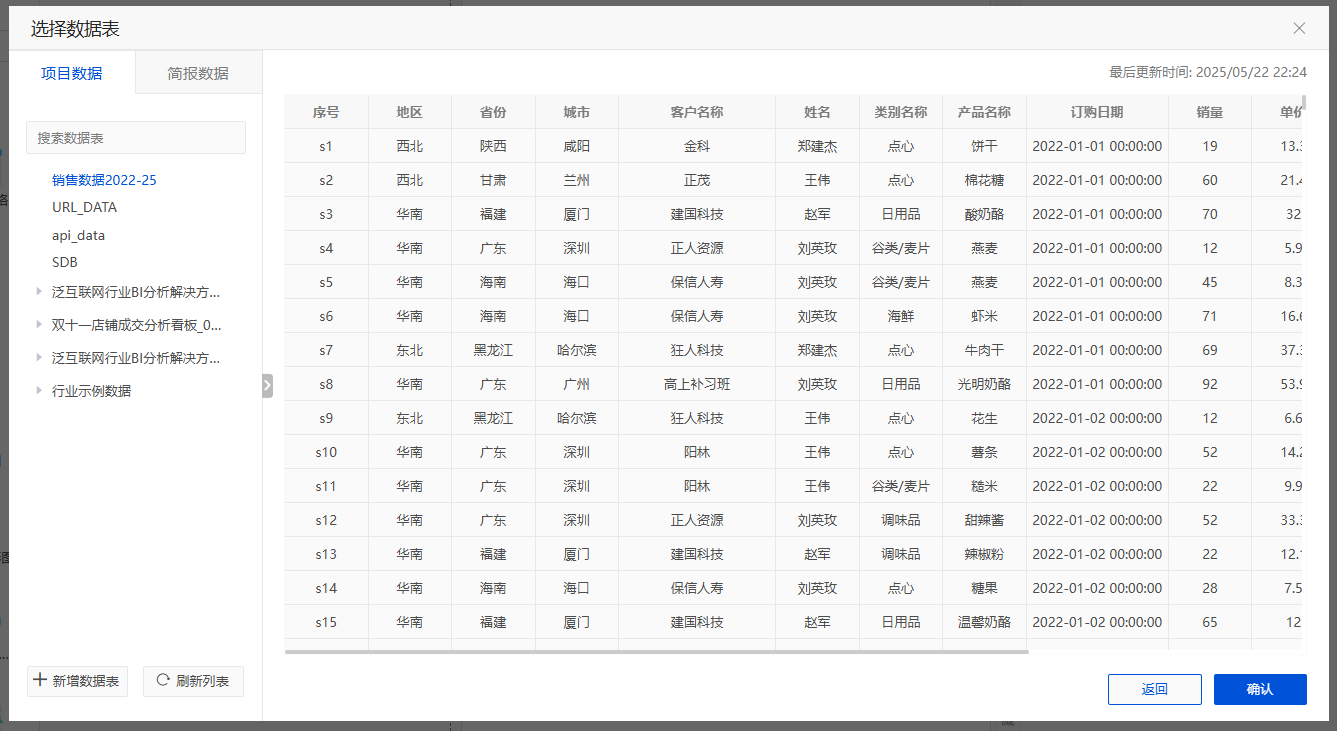Click the horizontal scrollbar under the table
The image size is (1337, 731).
(656, 652)
